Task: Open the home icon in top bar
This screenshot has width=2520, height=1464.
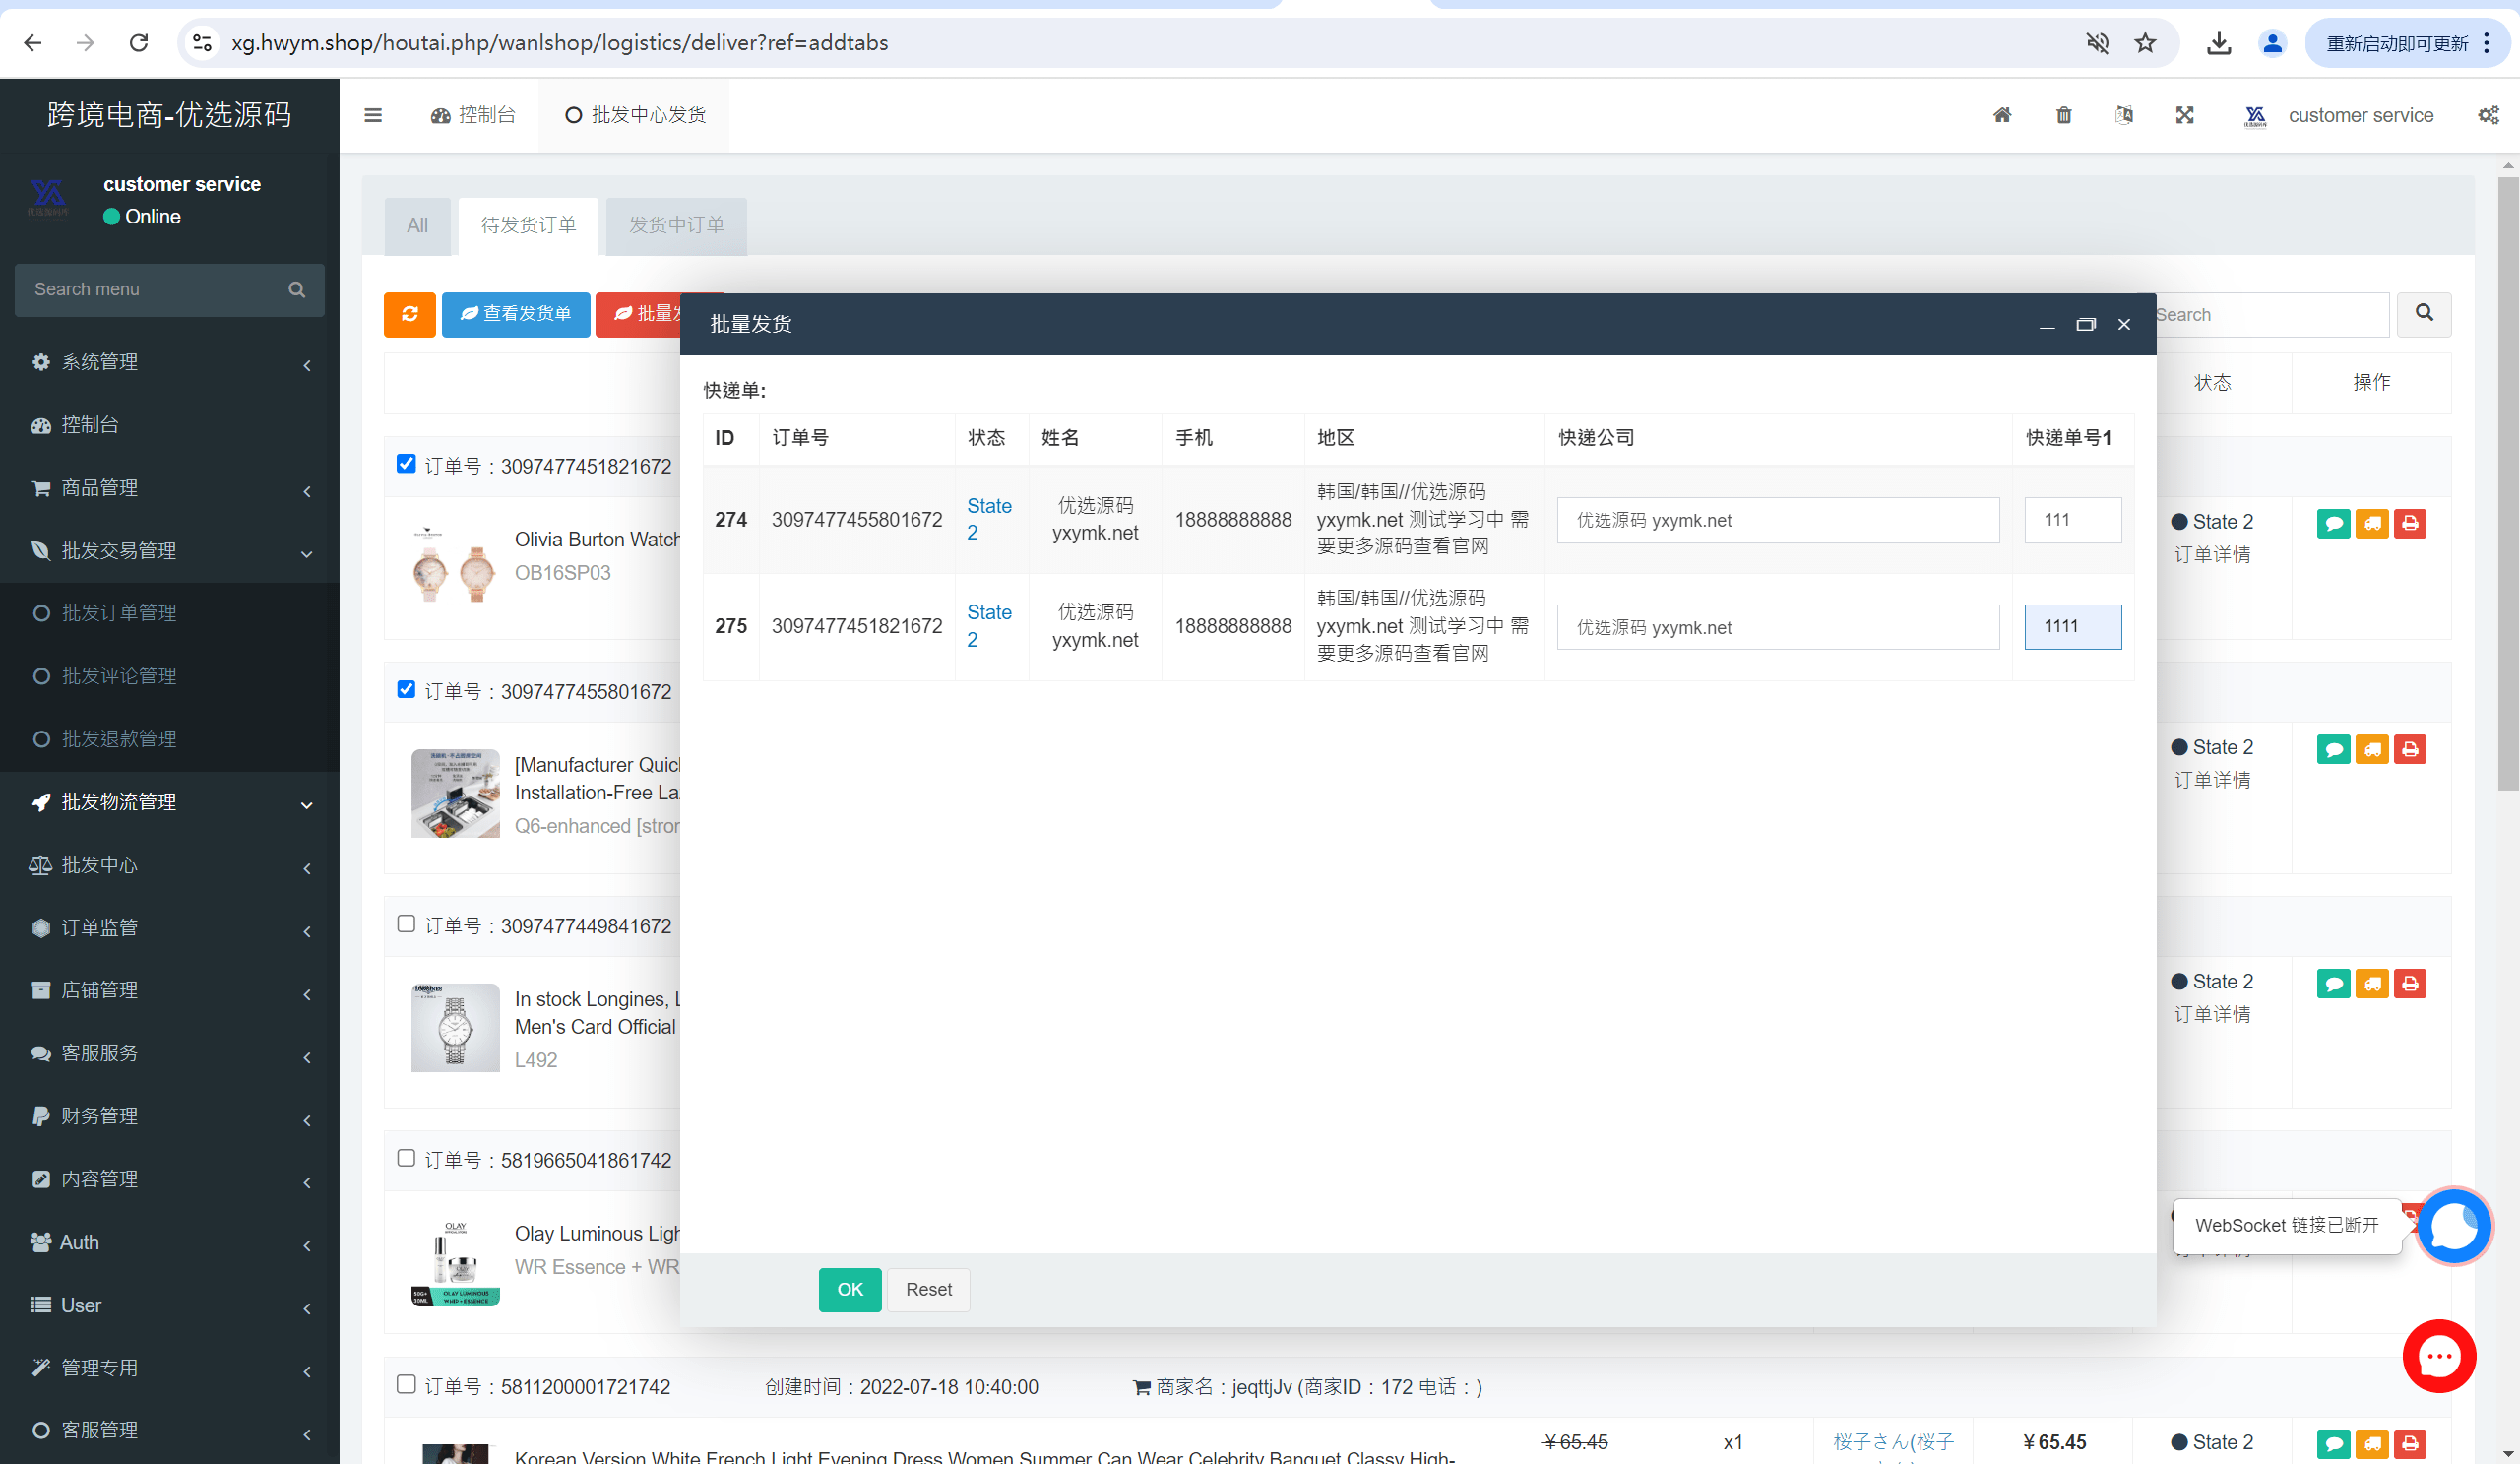Action: click(2002, 115)
